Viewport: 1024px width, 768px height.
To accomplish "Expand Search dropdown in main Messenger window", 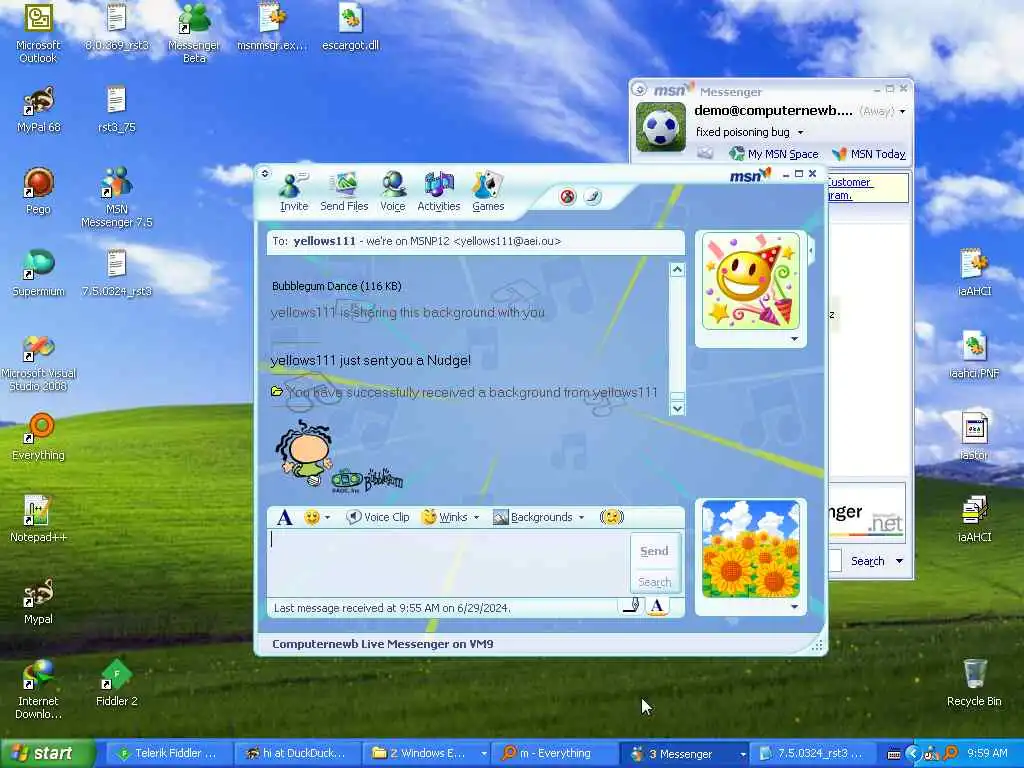I will click(x=899, y=561).
